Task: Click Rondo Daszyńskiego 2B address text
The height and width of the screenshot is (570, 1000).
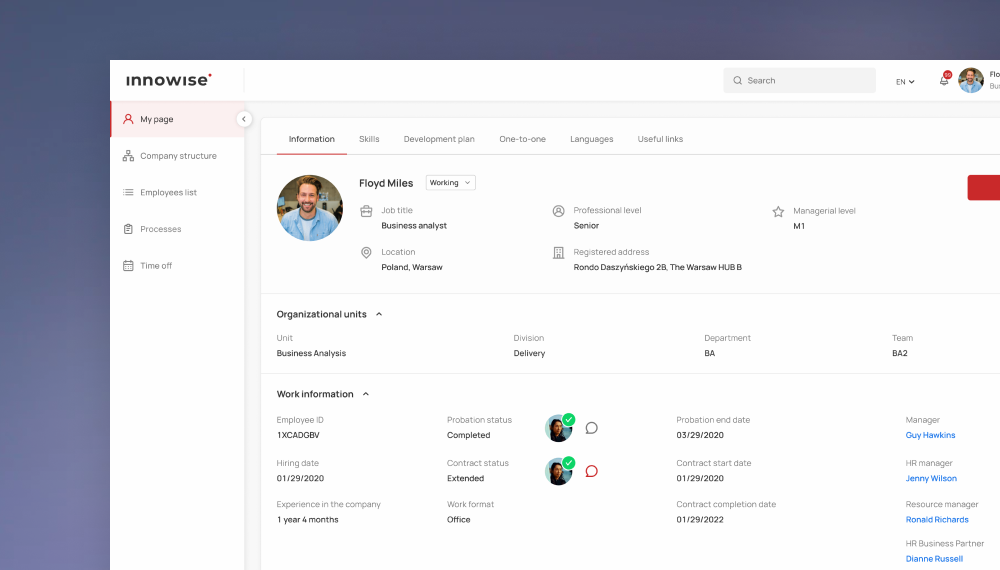Action: coord(658,267)
